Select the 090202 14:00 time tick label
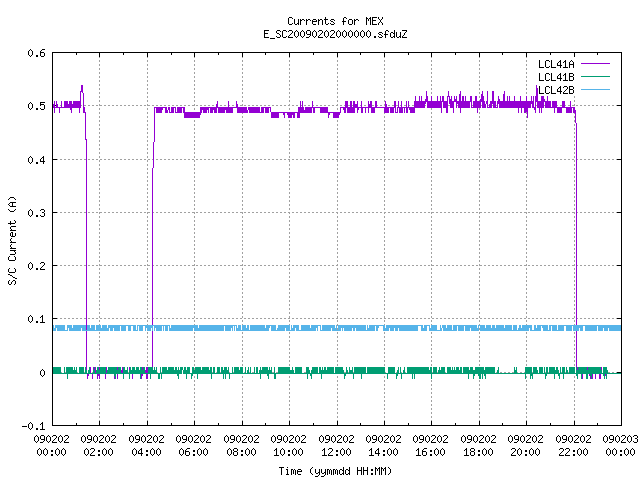This screenshot has height=480, width=640. 384,445
